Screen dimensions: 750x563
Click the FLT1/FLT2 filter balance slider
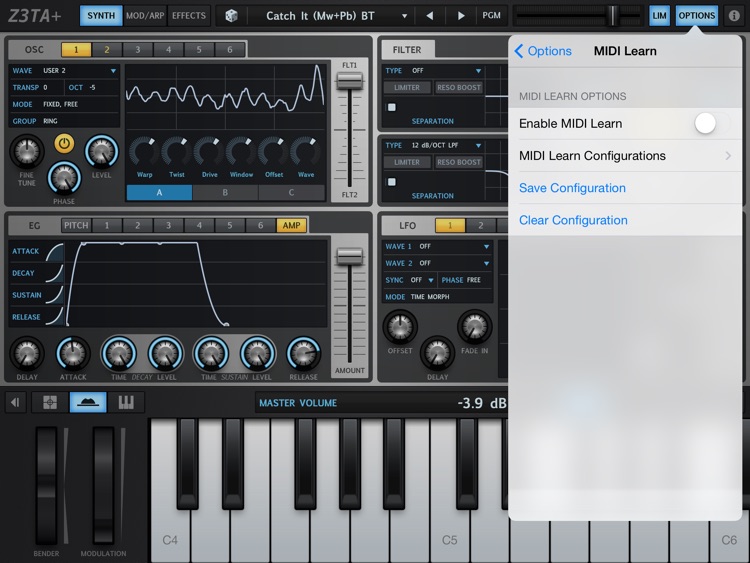[350, 130]
